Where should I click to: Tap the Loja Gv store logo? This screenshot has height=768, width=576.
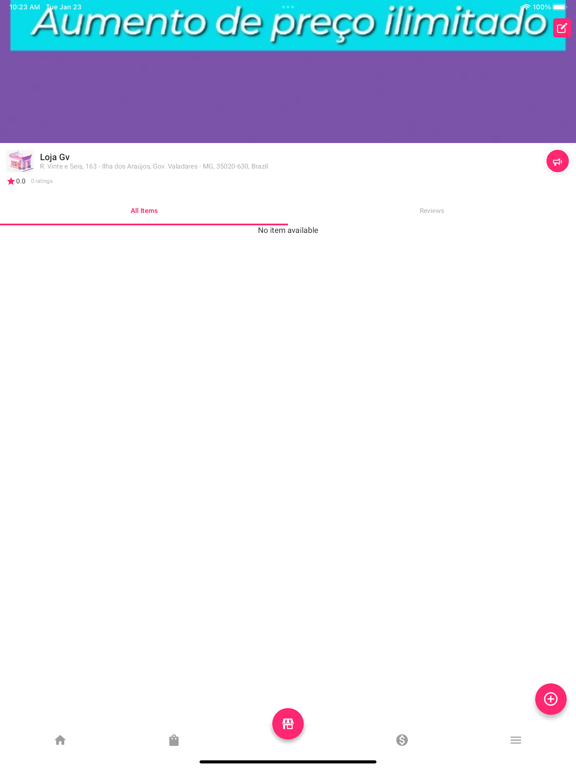(x=20, y=161)
